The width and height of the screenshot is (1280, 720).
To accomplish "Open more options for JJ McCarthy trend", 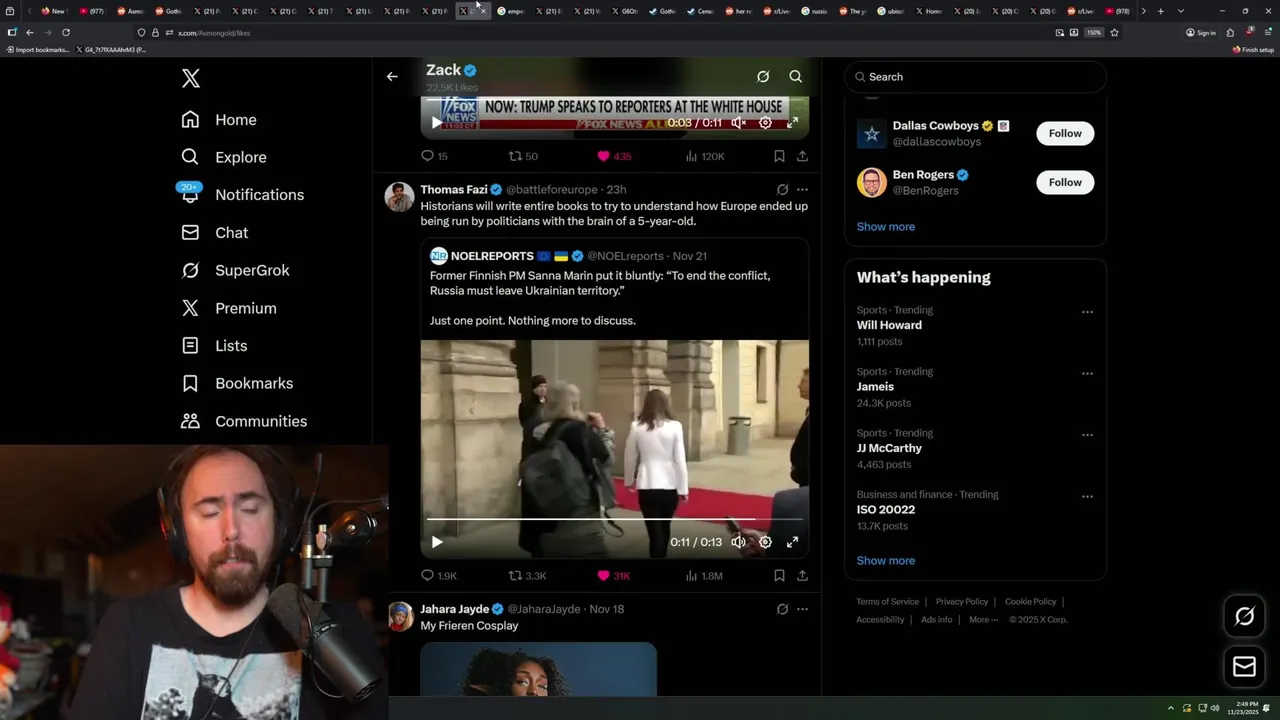I will pos(1087,435).
